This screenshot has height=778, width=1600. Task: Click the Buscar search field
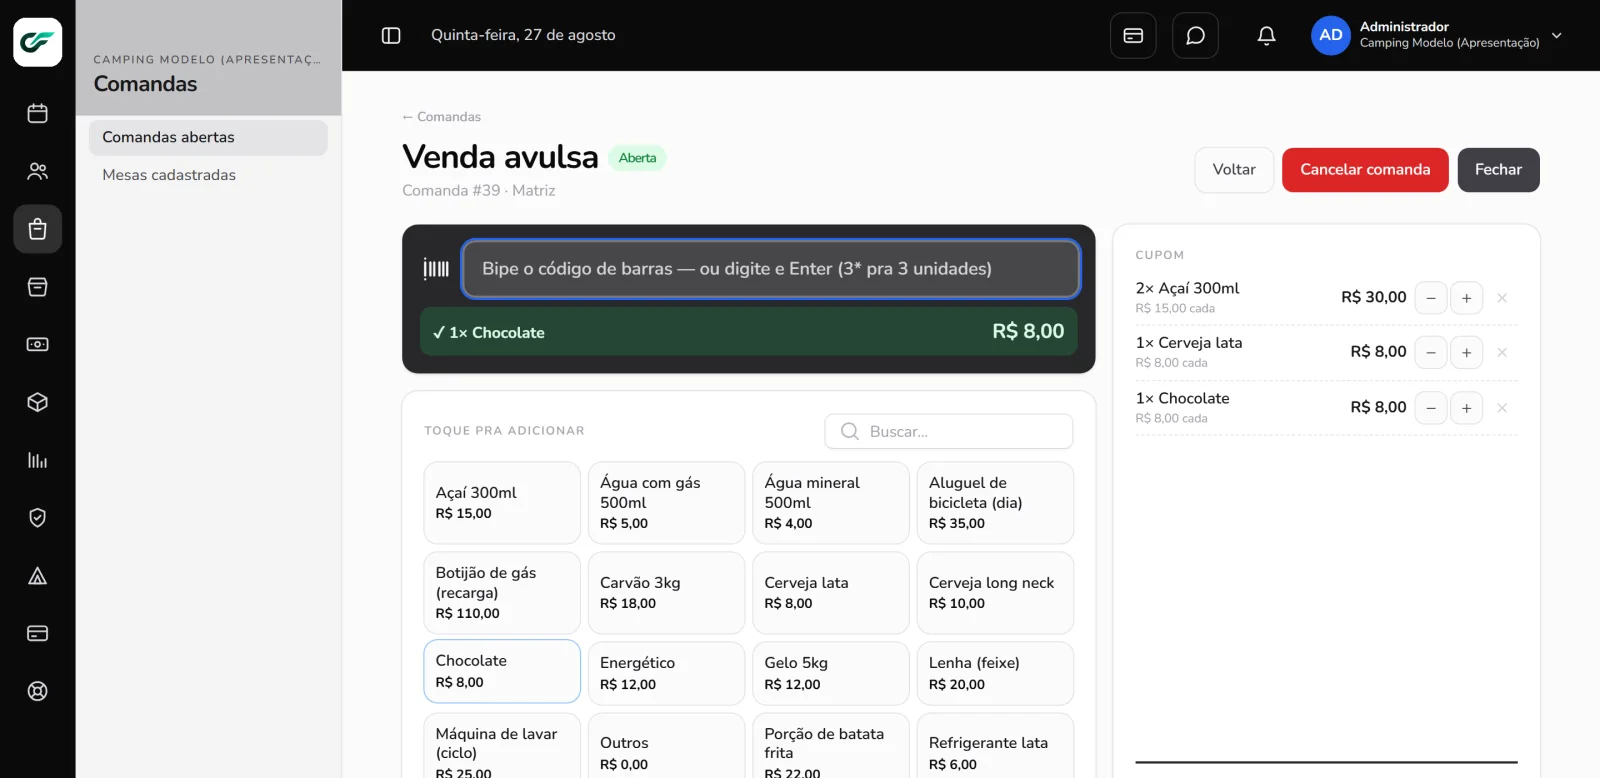tap(948, 431)
